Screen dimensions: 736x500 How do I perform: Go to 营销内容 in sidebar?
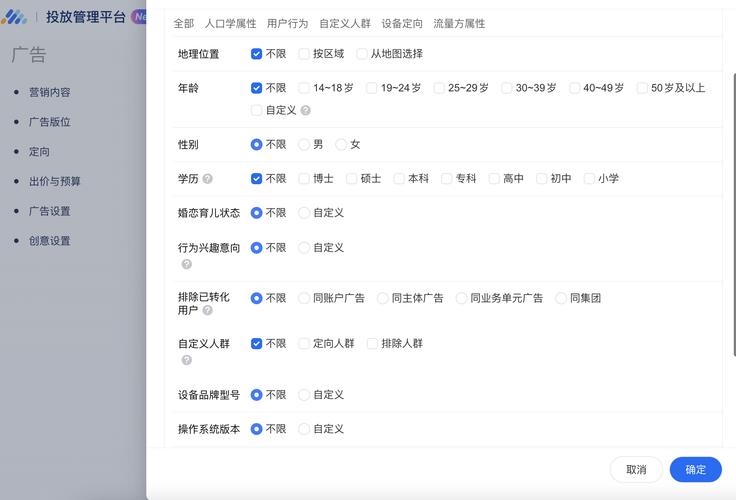point(49,92)
